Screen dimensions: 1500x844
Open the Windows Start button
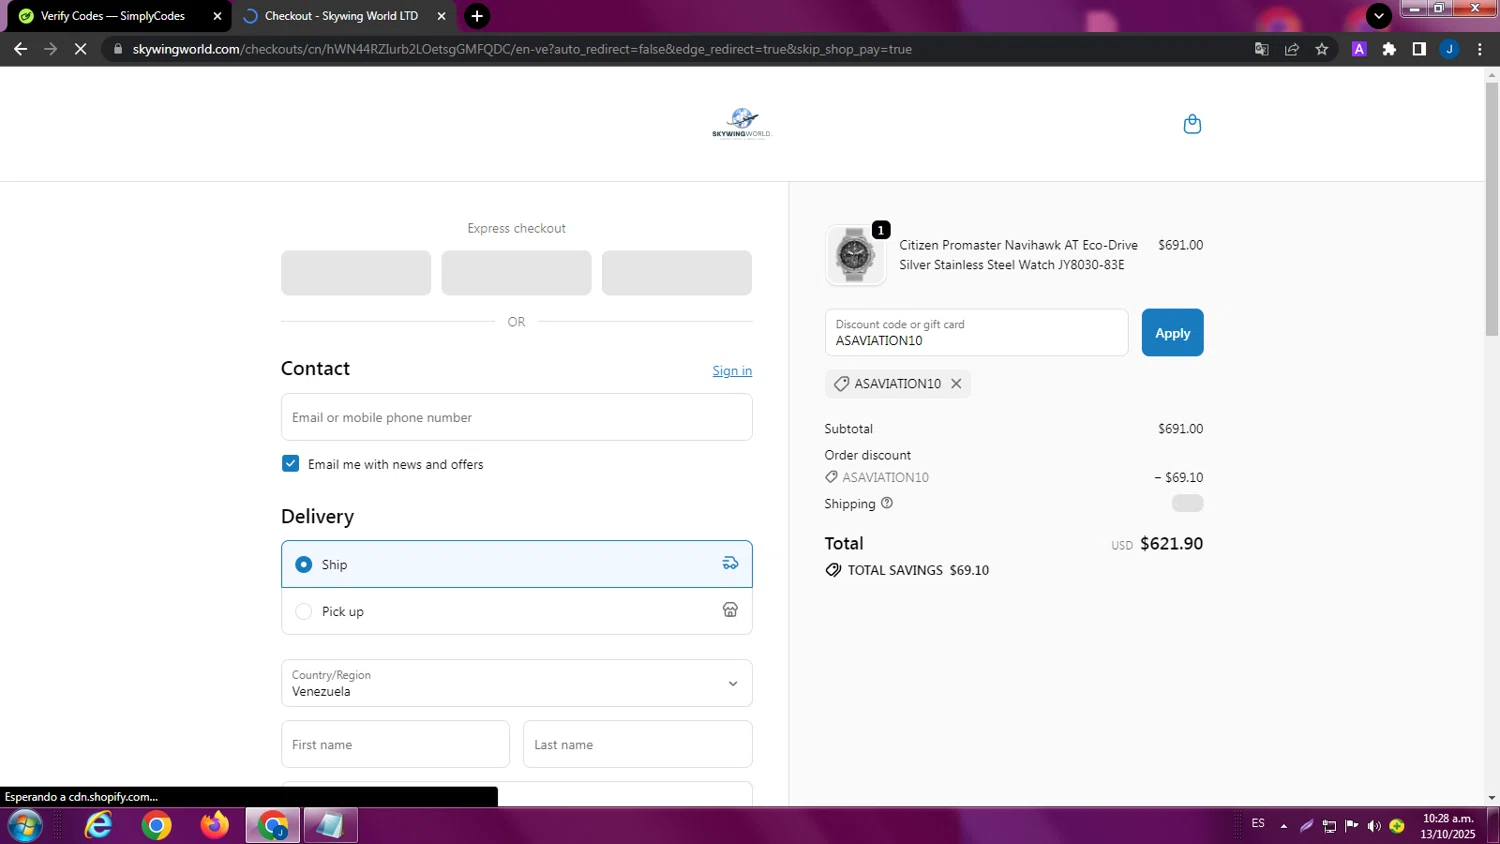point(25,826)
